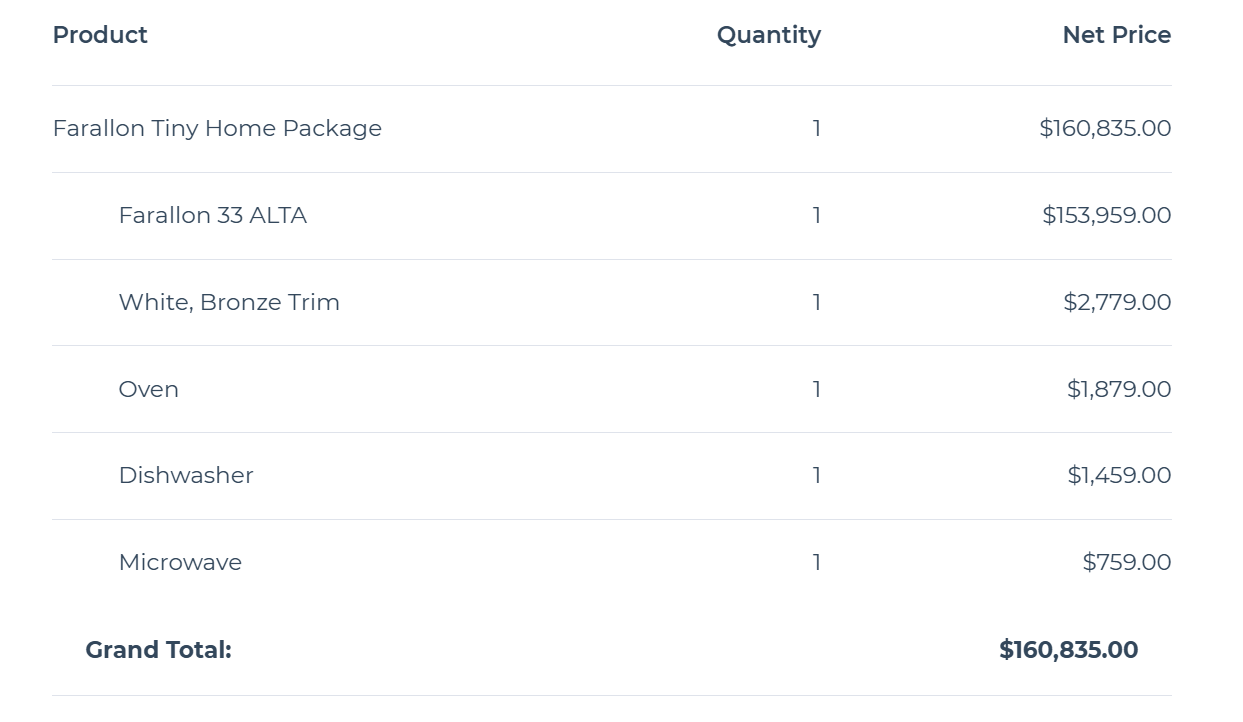Click the Dishwasher price $1,459.00

pyautogui.click(x=1119, y=475)
